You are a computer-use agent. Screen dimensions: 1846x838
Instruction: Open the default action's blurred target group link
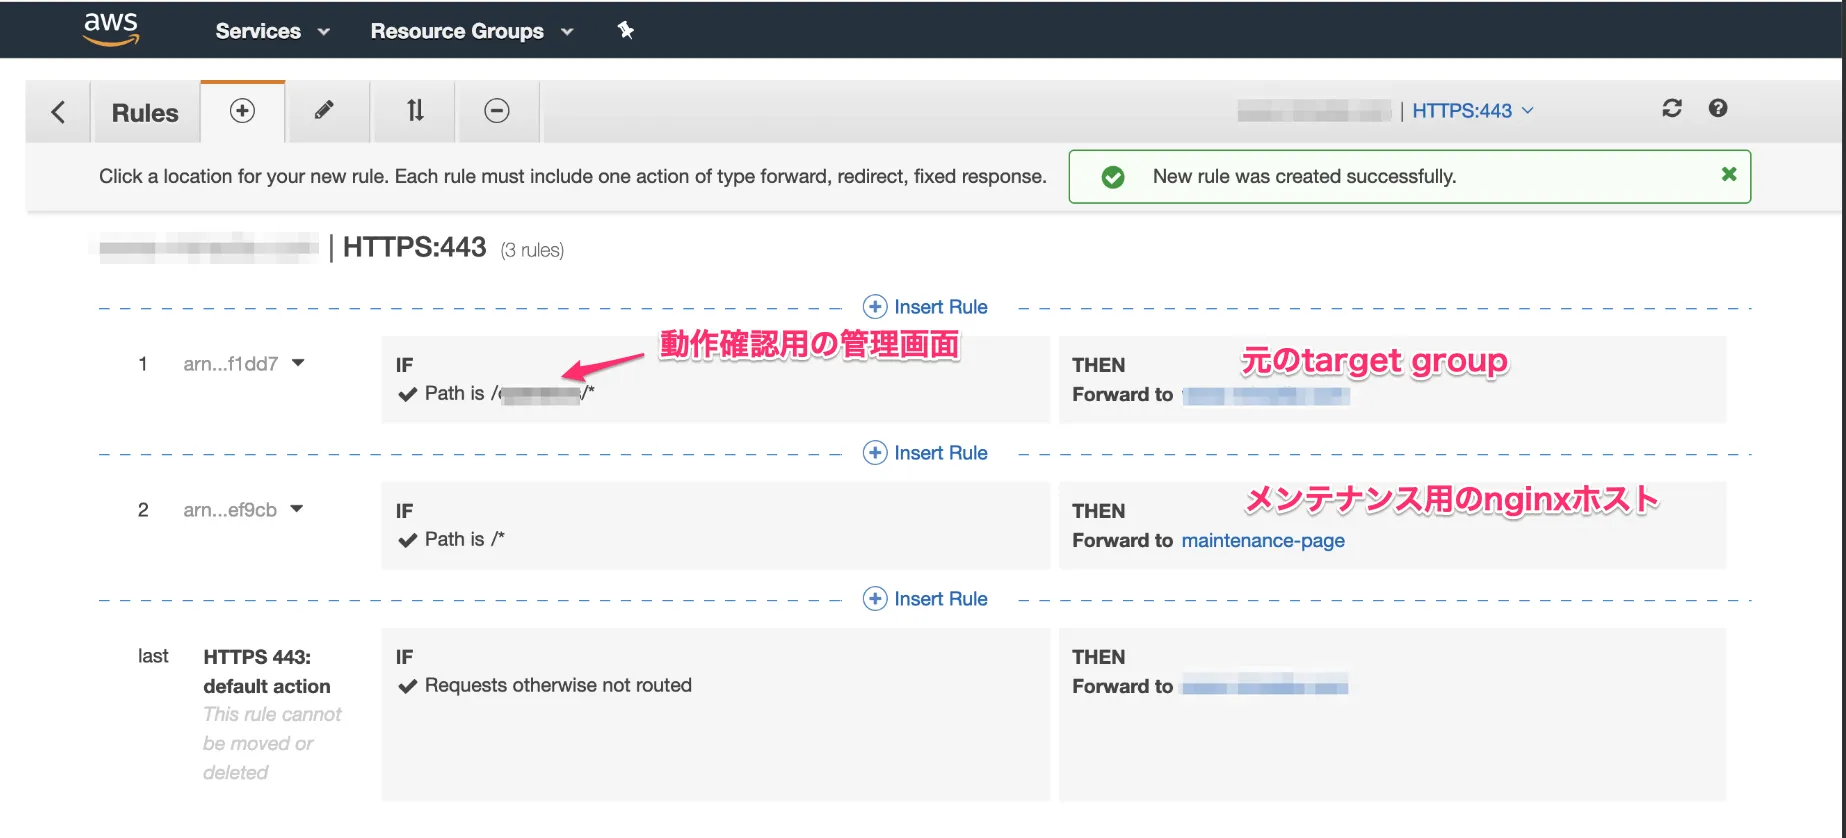click(x=1264, y=686)
